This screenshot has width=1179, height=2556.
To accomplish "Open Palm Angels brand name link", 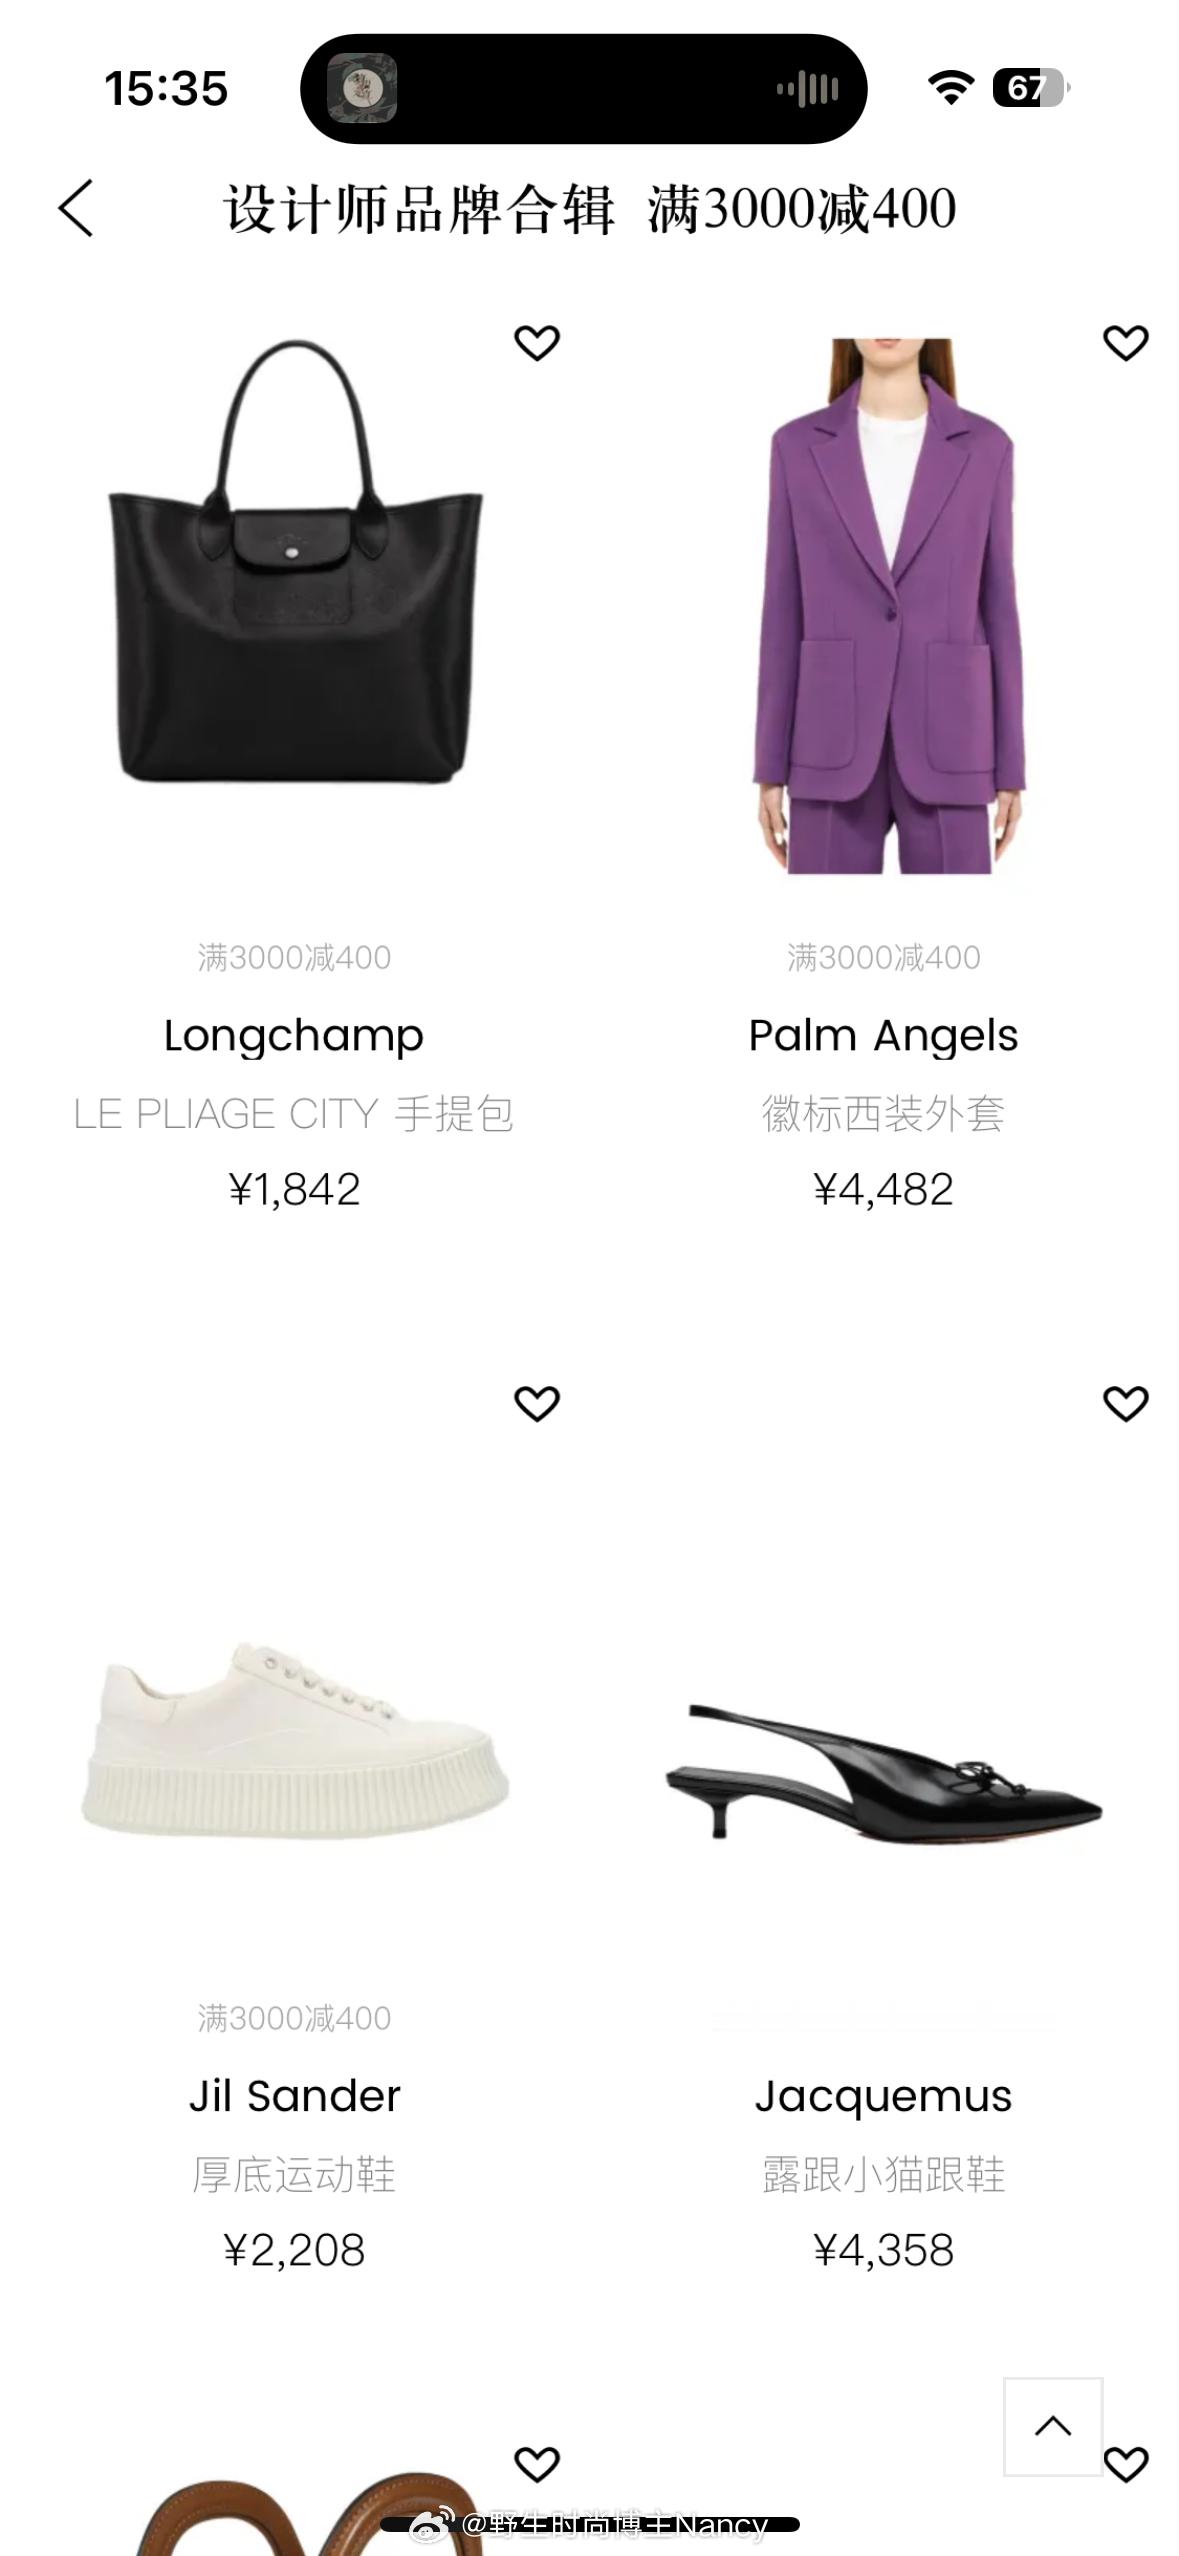I will pos(883,1036).
